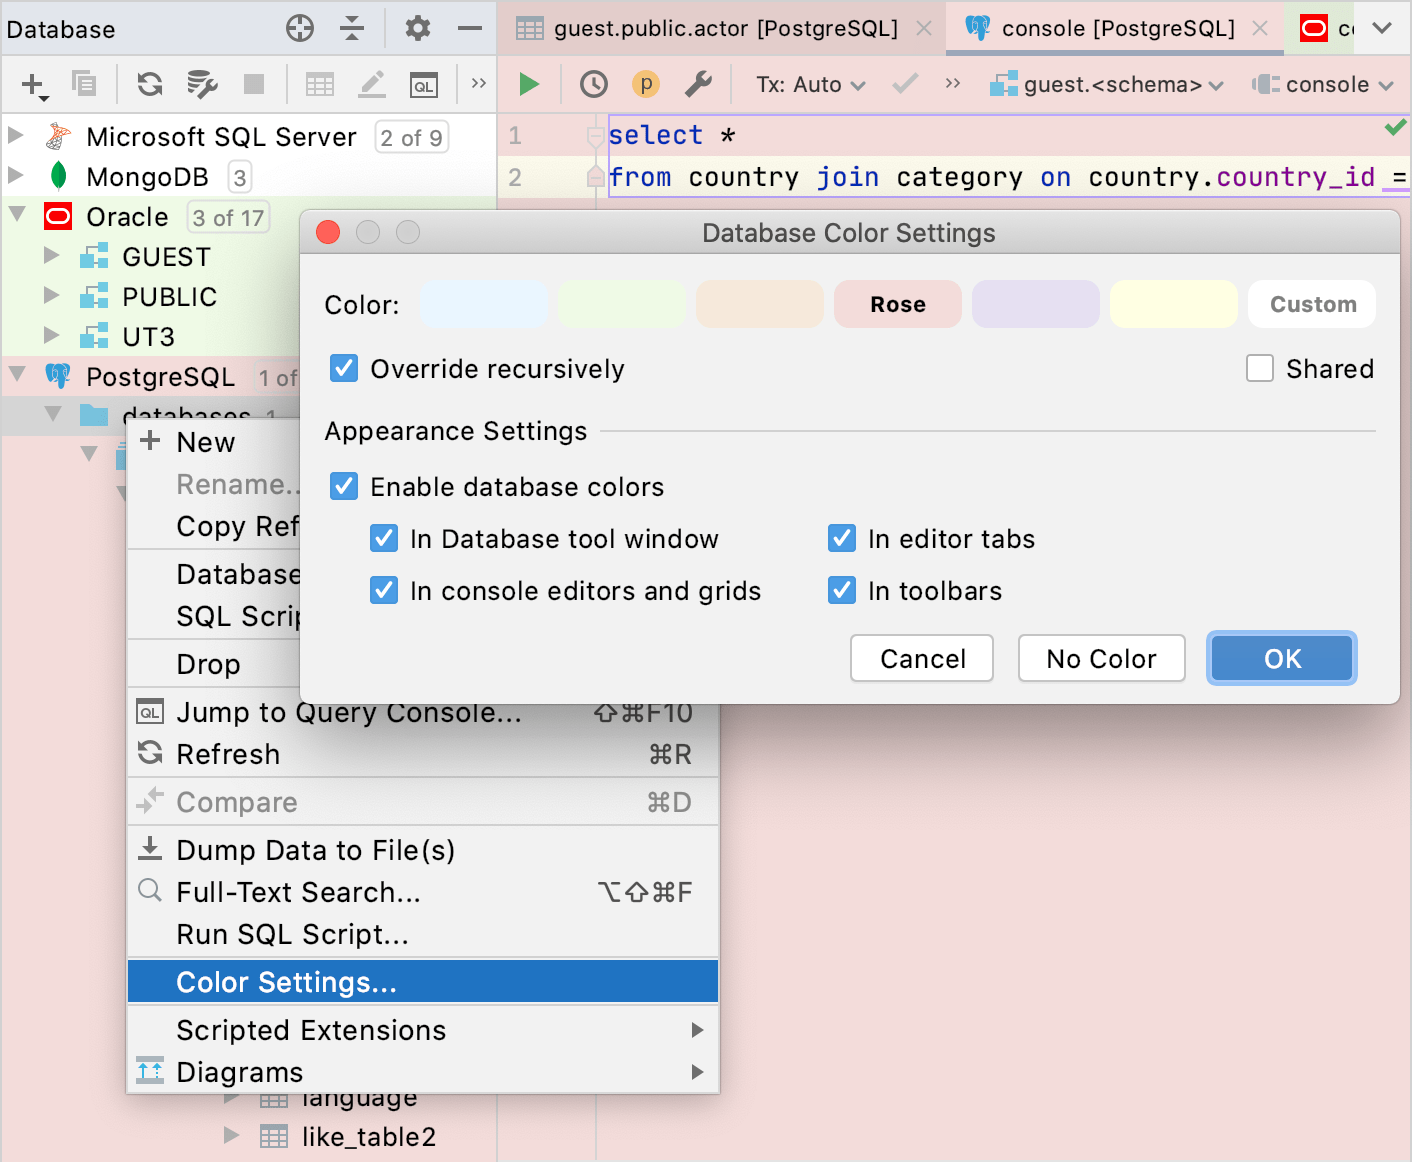This screenshot has height=1162, width=1412.
Task: Click the yellow 'p' parameters icon
Action: pyautogui.click(x=645, y=84)
